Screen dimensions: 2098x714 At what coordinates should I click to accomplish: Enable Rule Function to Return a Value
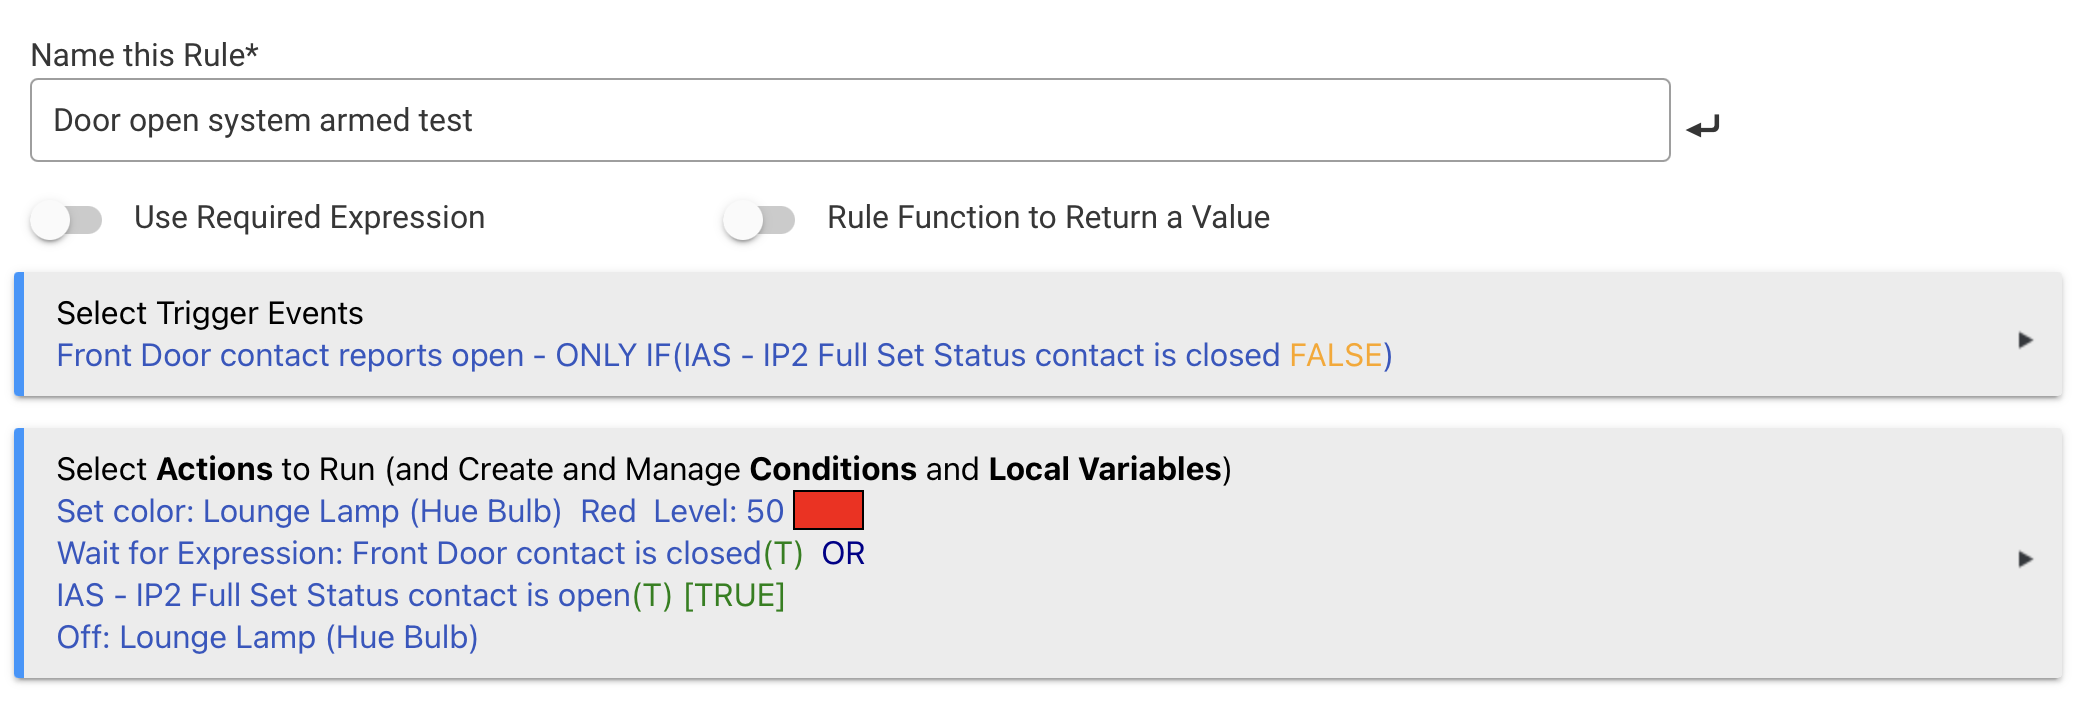759,219
